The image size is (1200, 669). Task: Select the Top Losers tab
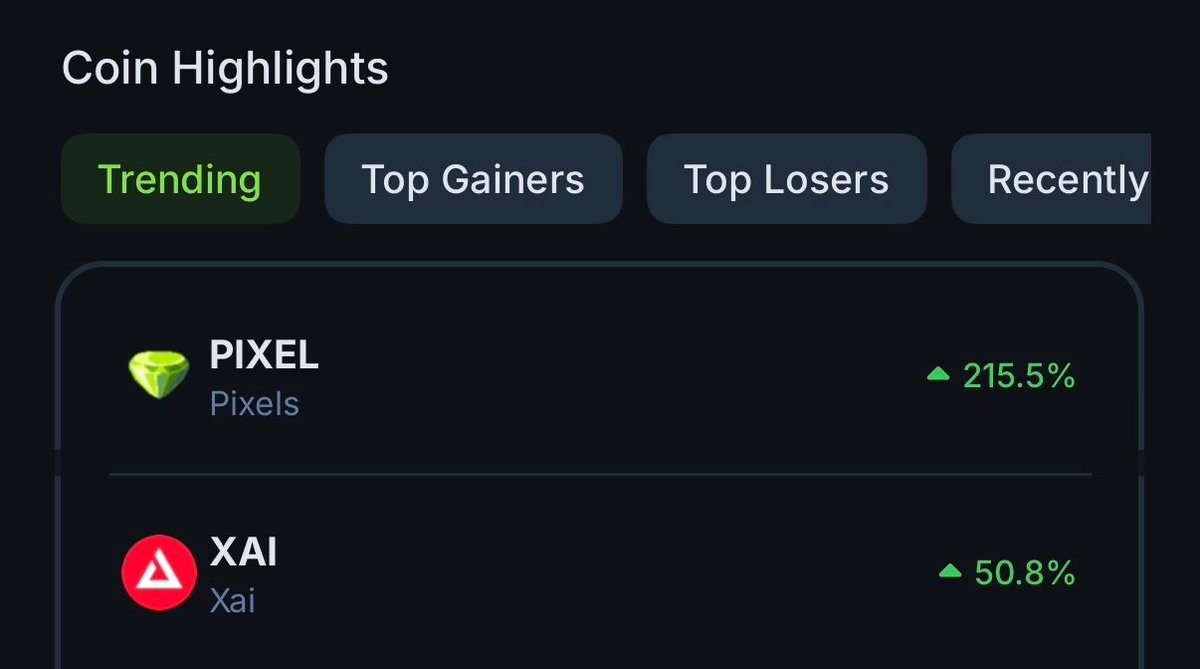click(786, 179)
